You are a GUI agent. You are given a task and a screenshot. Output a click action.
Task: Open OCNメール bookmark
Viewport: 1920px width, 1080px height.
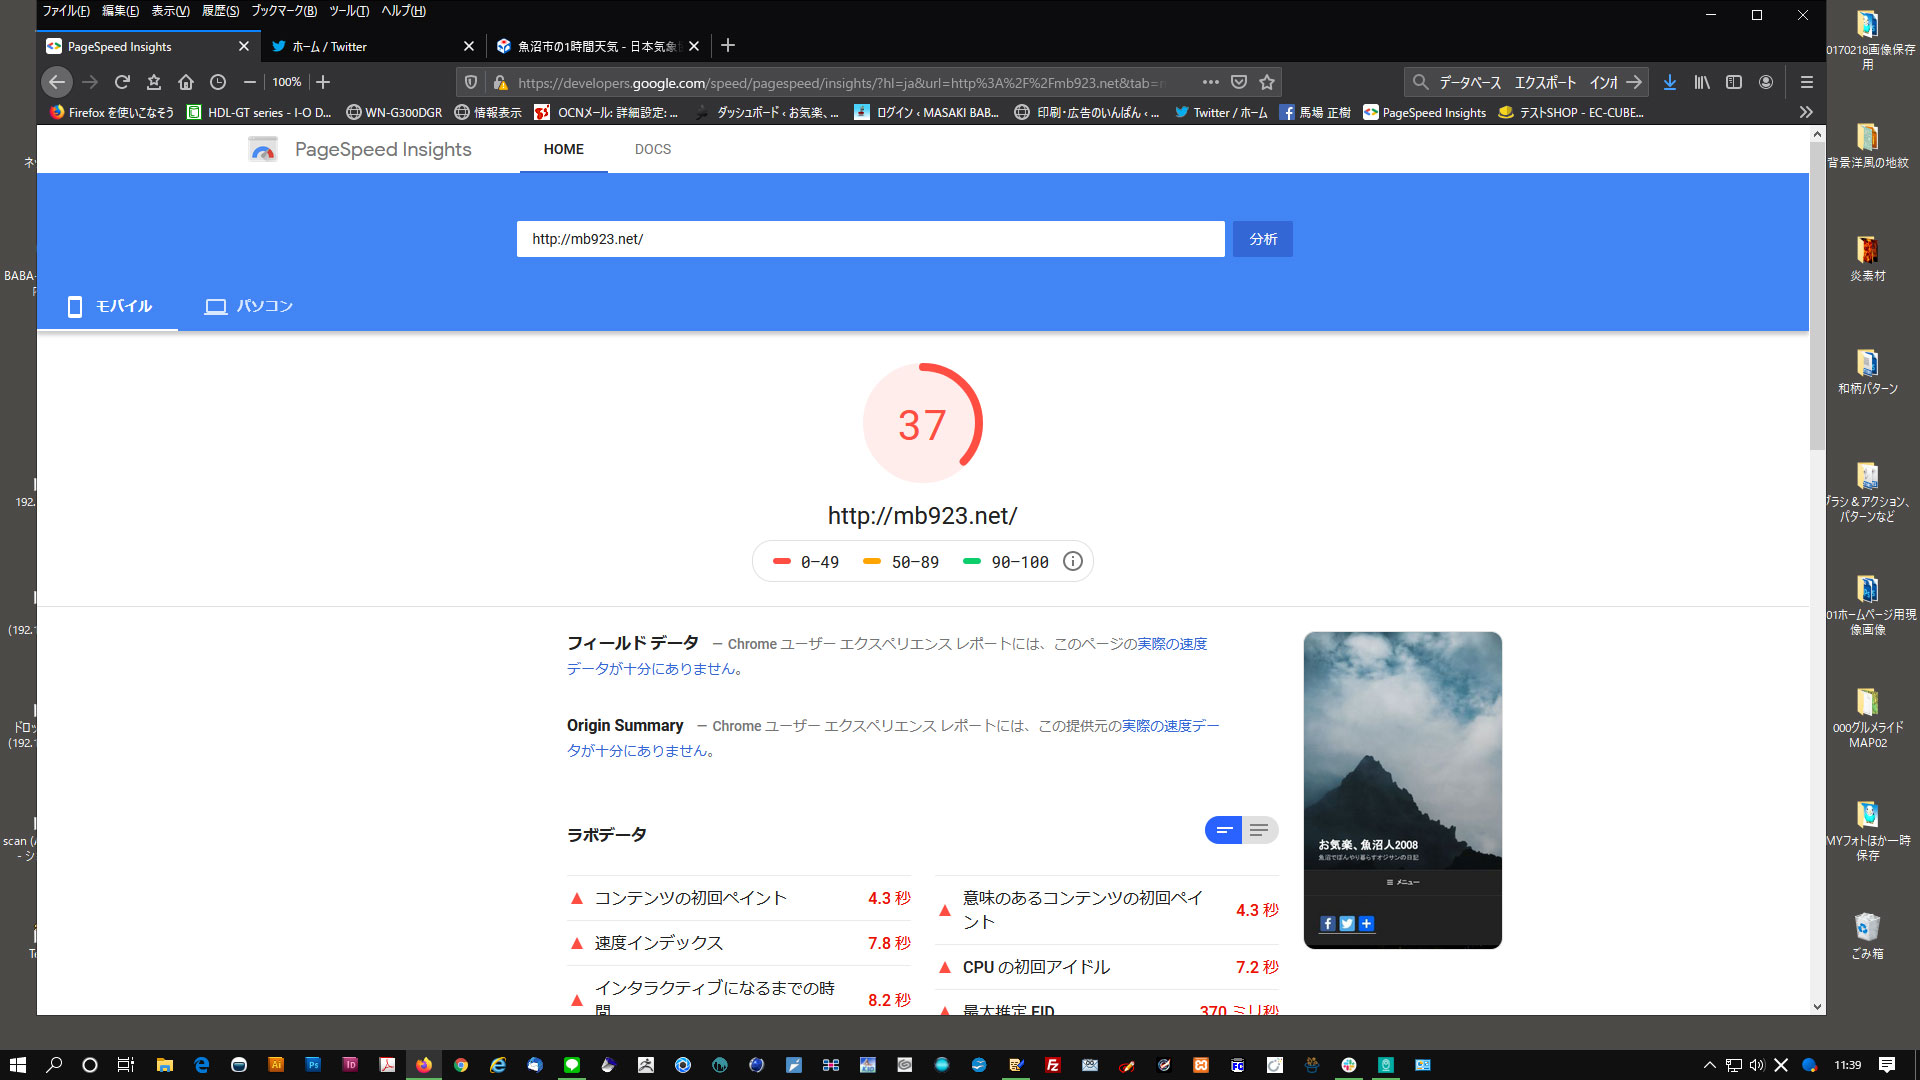pyautogui.click(x=606, y=112)
